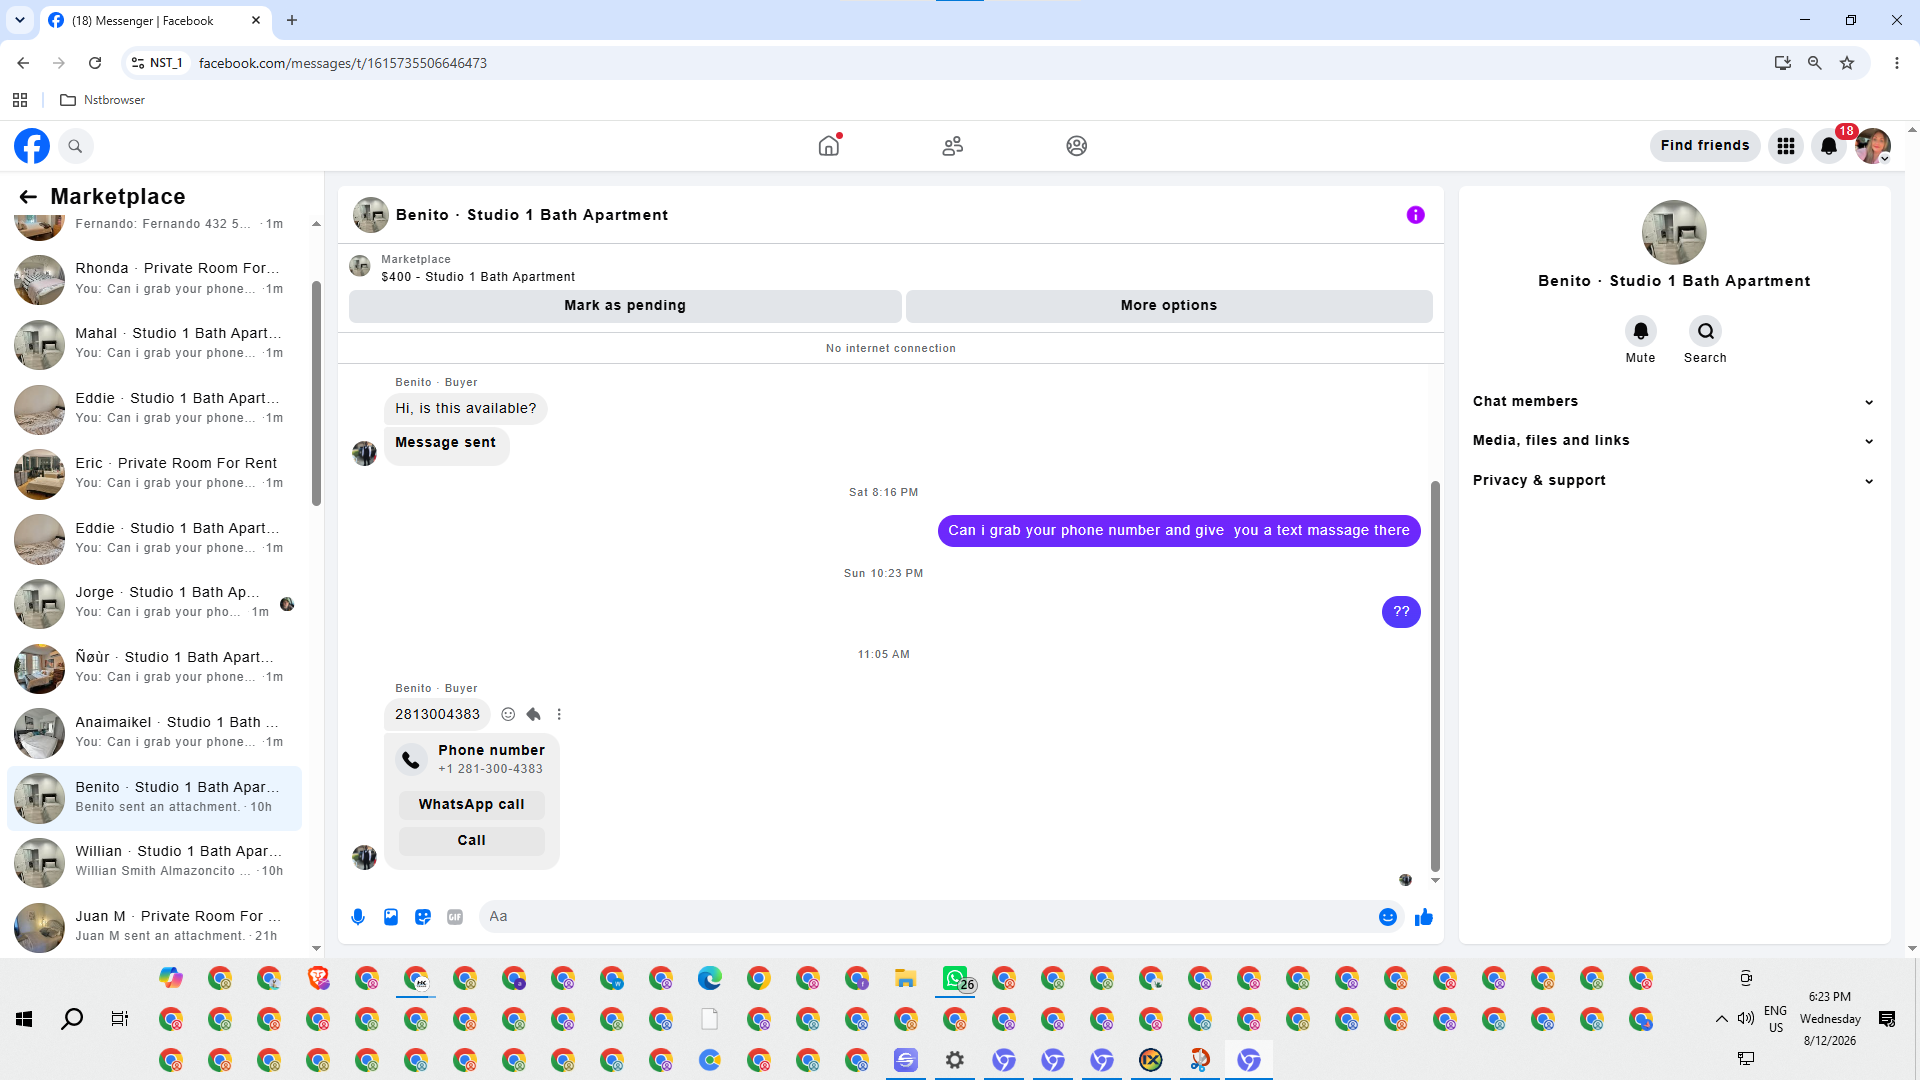Open WhatsApp from the taskbar
1920x1080 pixels.
[955, 979]
